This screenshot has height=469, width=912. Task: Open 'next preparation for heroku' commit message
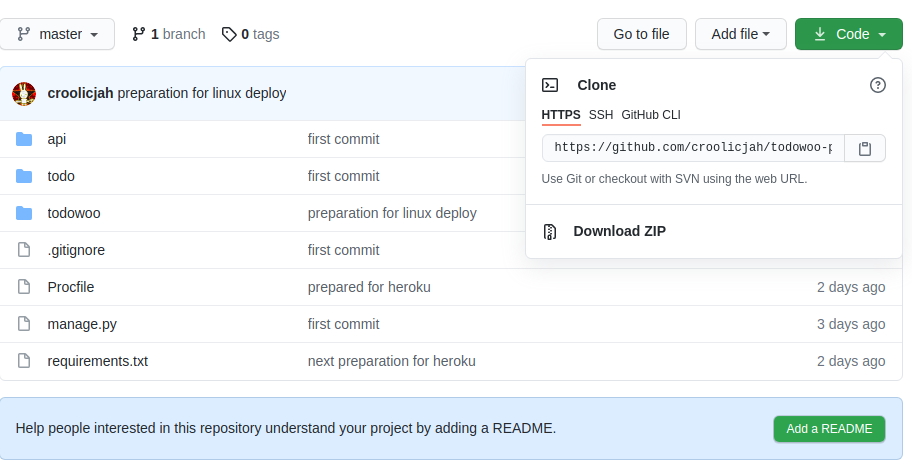(x=391, y=361)
